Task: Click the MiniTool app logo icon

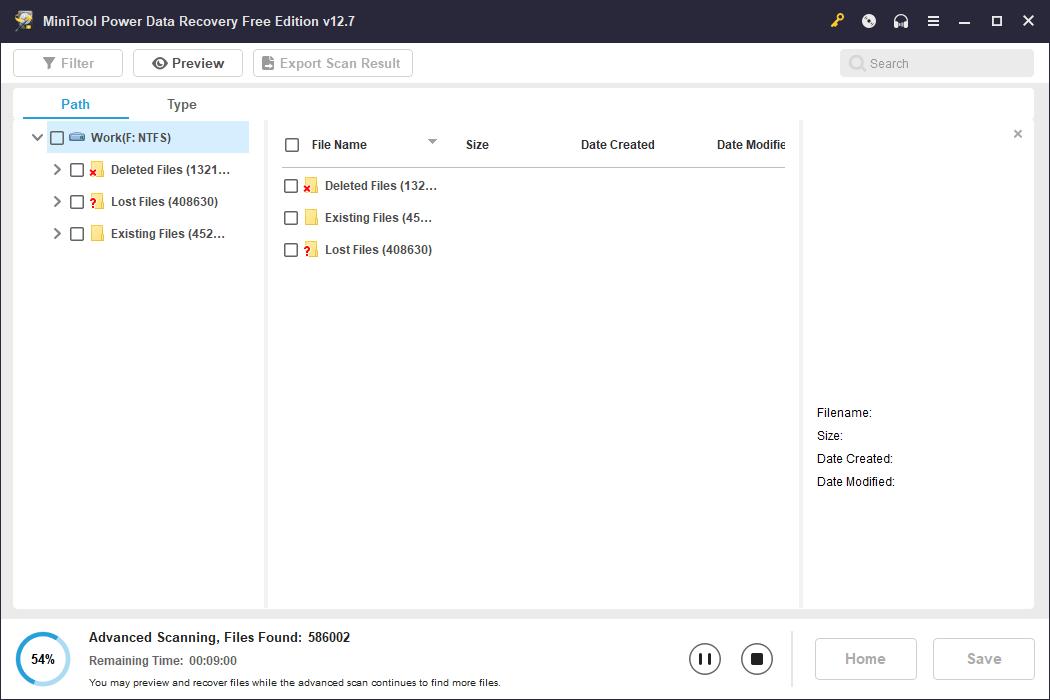Action: [24, 21]
